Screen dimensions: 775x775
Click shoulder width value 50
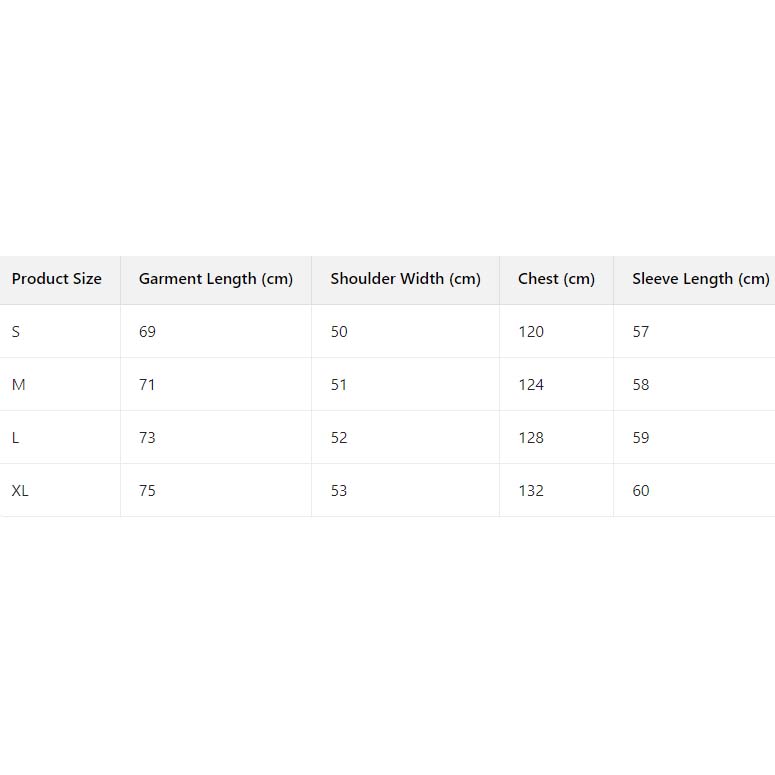point(339,332)
